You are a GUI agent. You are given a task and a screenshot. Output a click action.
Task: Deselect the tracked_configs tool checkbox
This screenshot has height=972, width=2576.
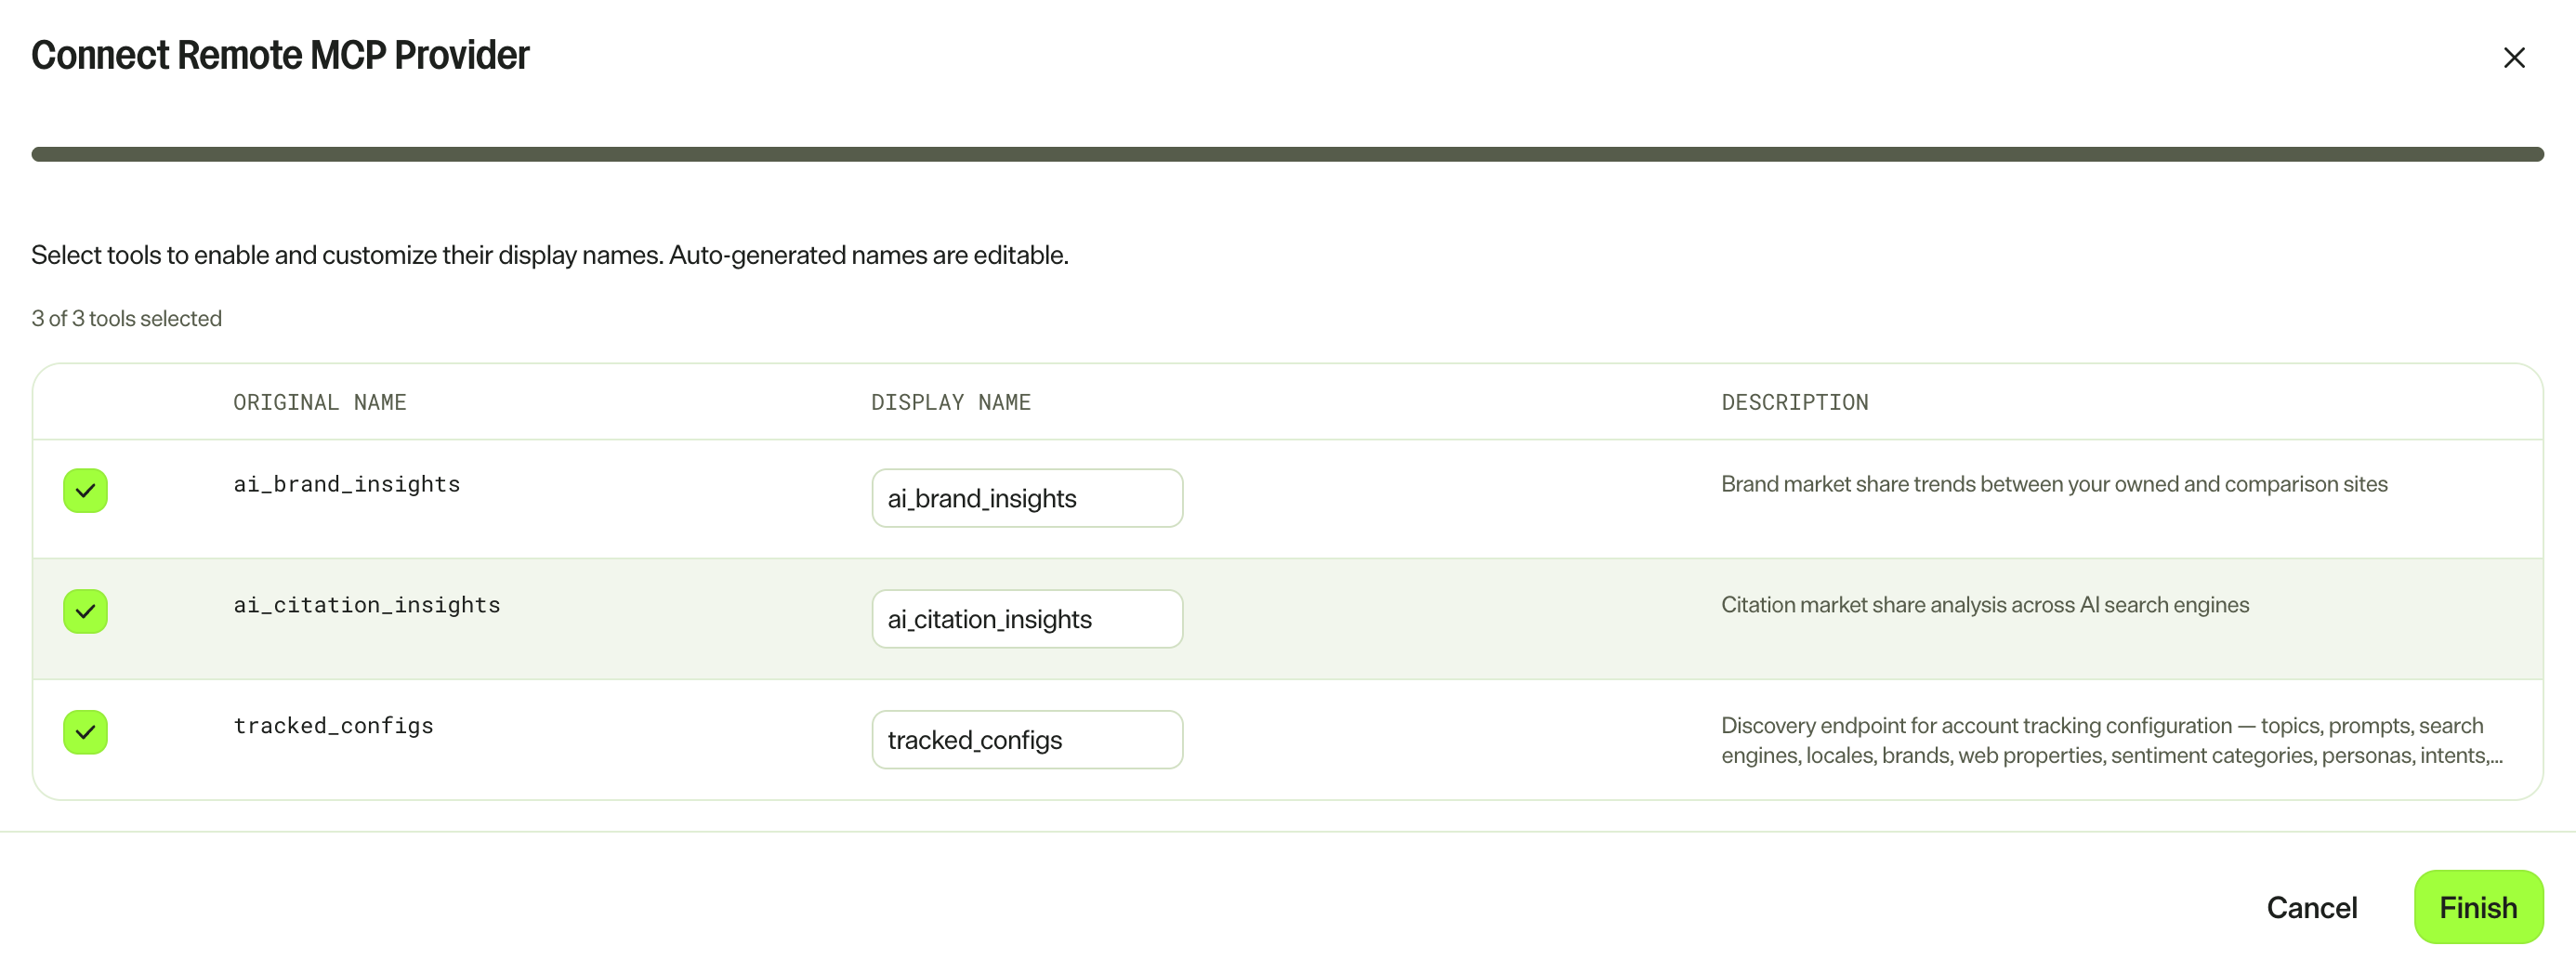point(86,733)
